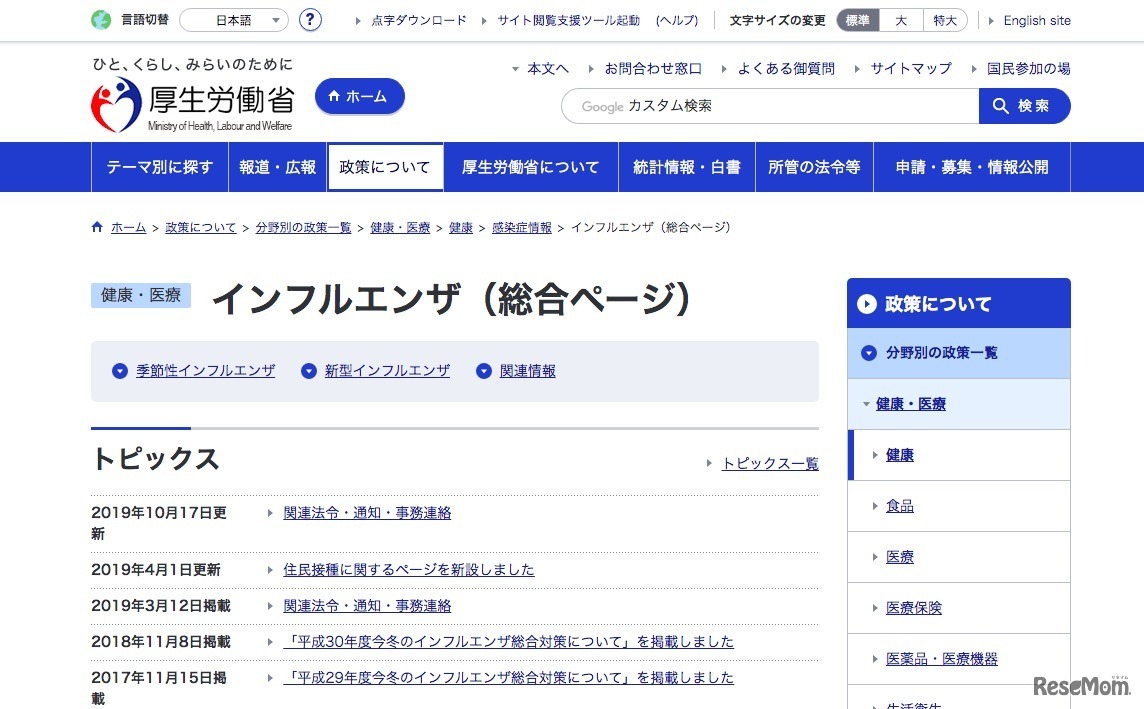The width and height of the screenshot is (1144, 709).
Task: Click the arrow icon on the 政策について sidebar header
Action: (x=866, y=303)
